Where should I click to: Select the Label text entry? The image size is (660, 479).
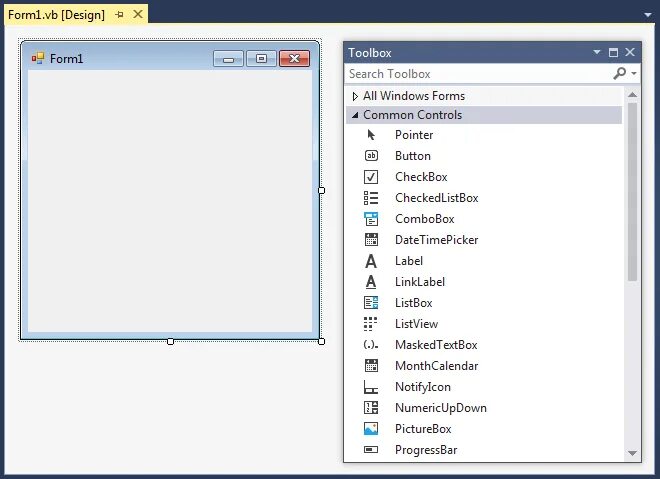[x=409, y=261]
